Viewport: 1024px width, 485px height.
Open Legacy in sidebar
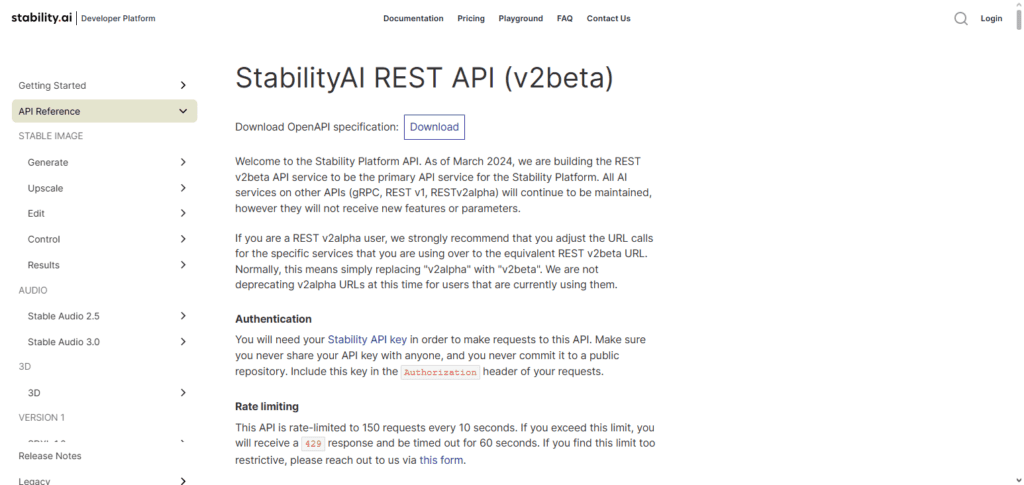(x=34, y=481)
